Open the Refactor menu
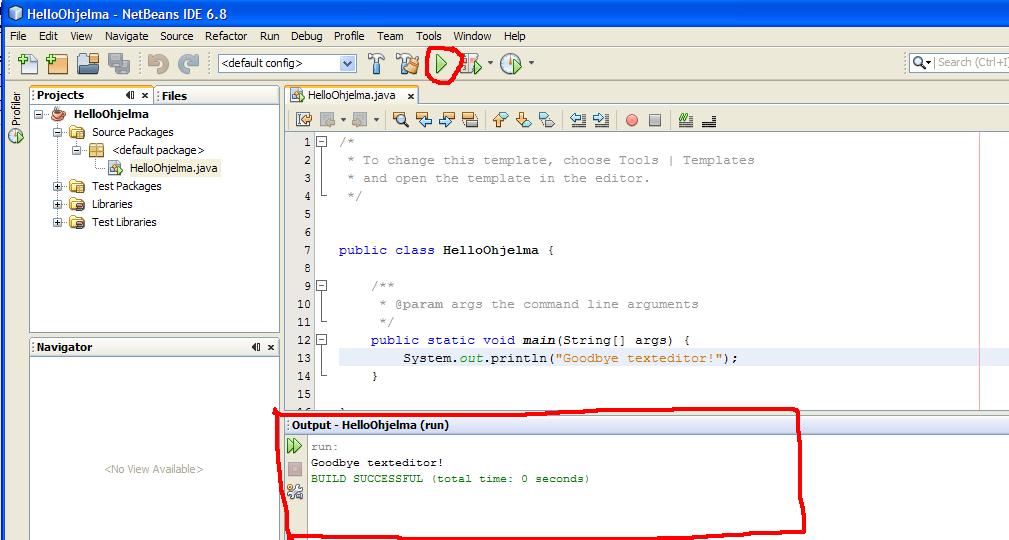The width and height of the screenshot is (1009, 540). (x=226, y=36)
